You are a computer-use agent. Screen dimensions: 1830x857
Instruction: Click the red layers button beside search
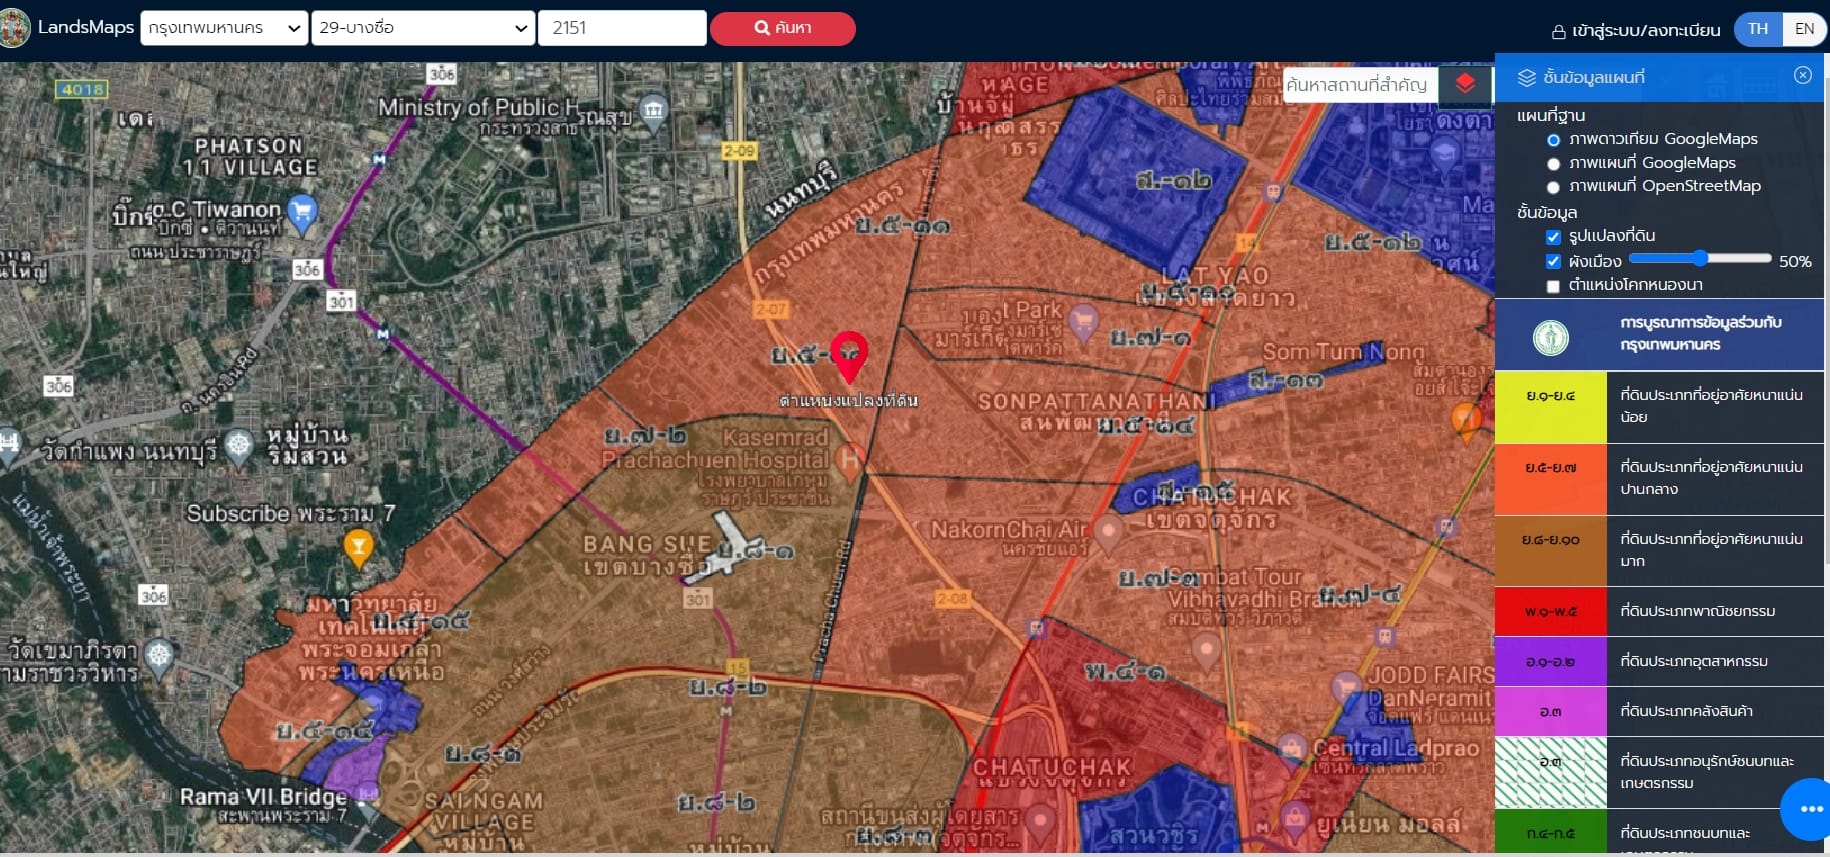click(1465, 84)
